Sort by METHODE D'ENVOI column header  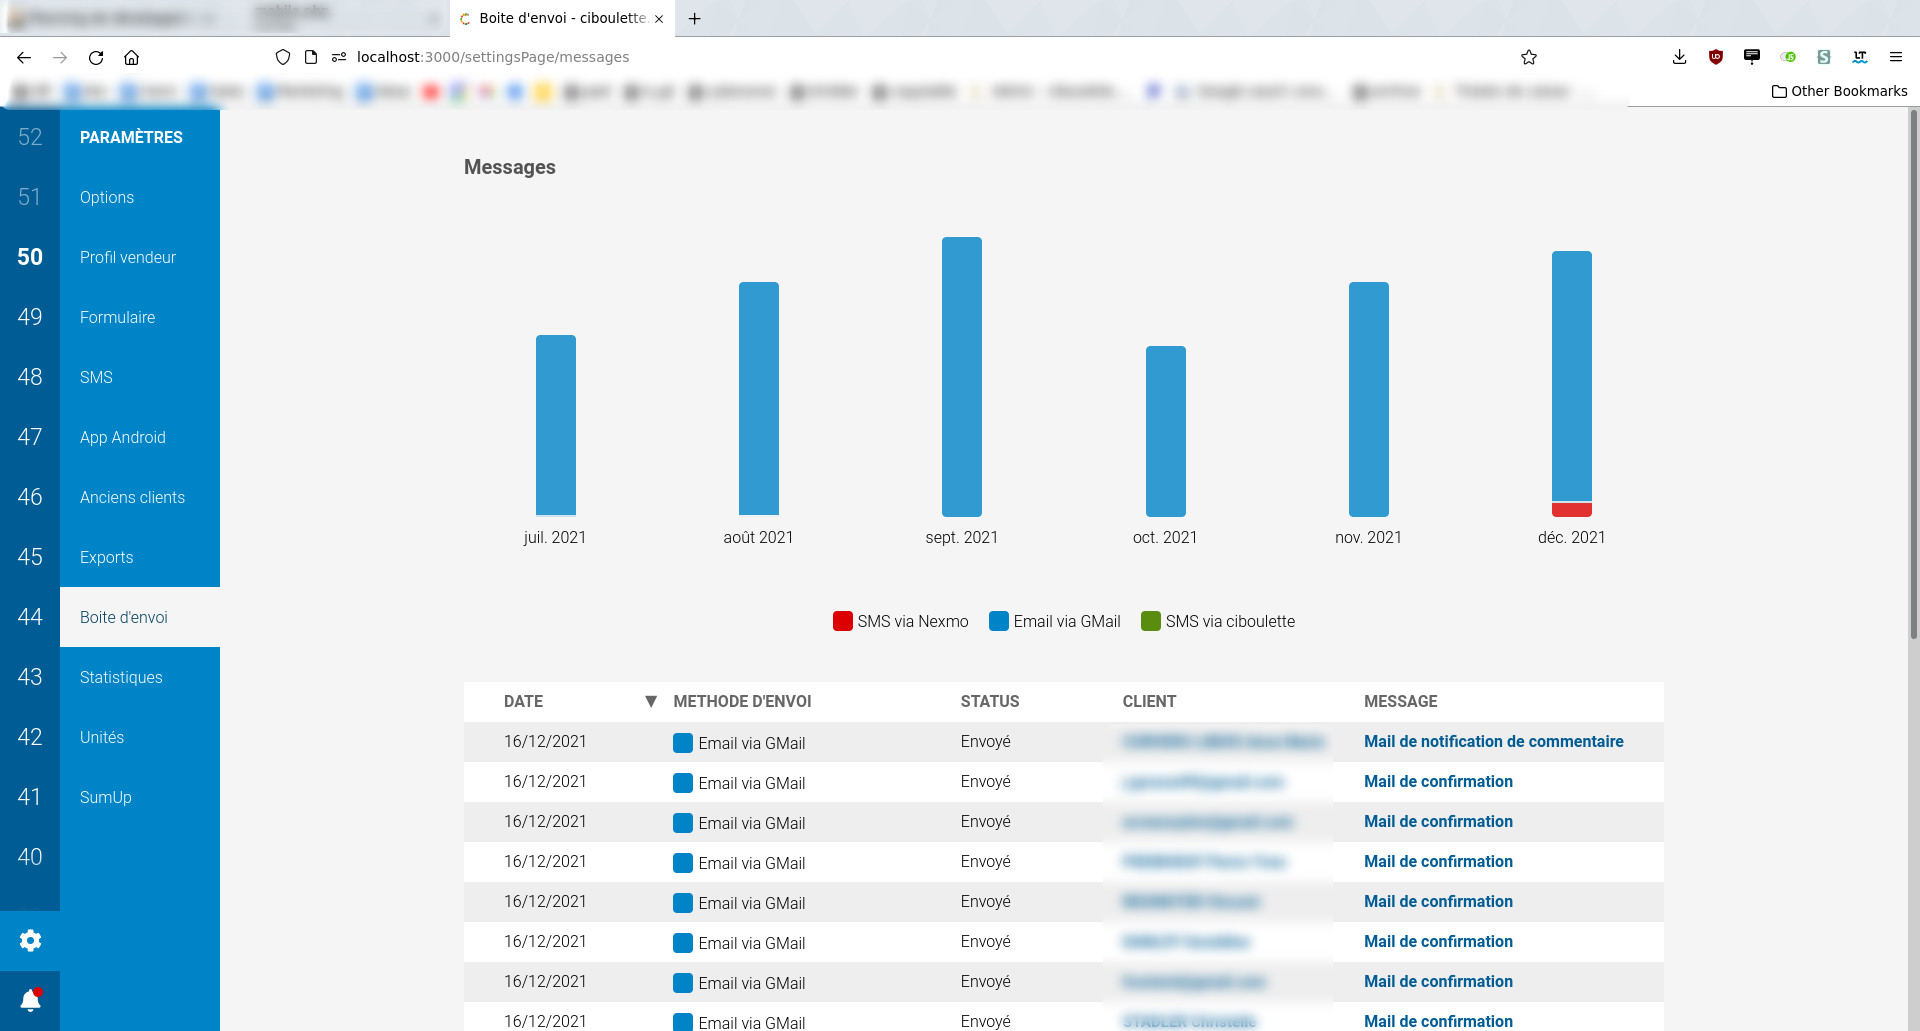coord(742,701)
